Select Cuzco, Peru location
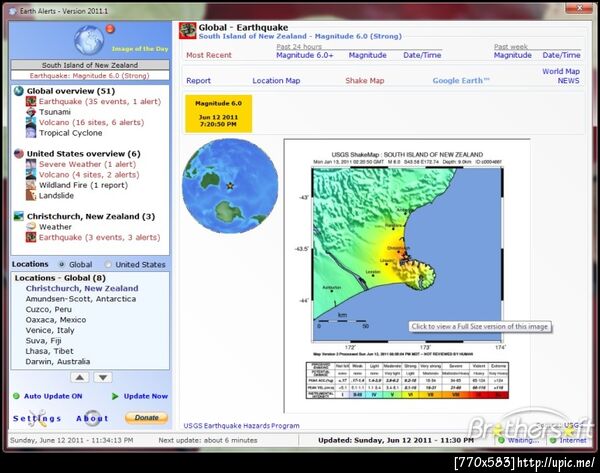The height and width of the screenshot is (473, 600). click(49, 309)
